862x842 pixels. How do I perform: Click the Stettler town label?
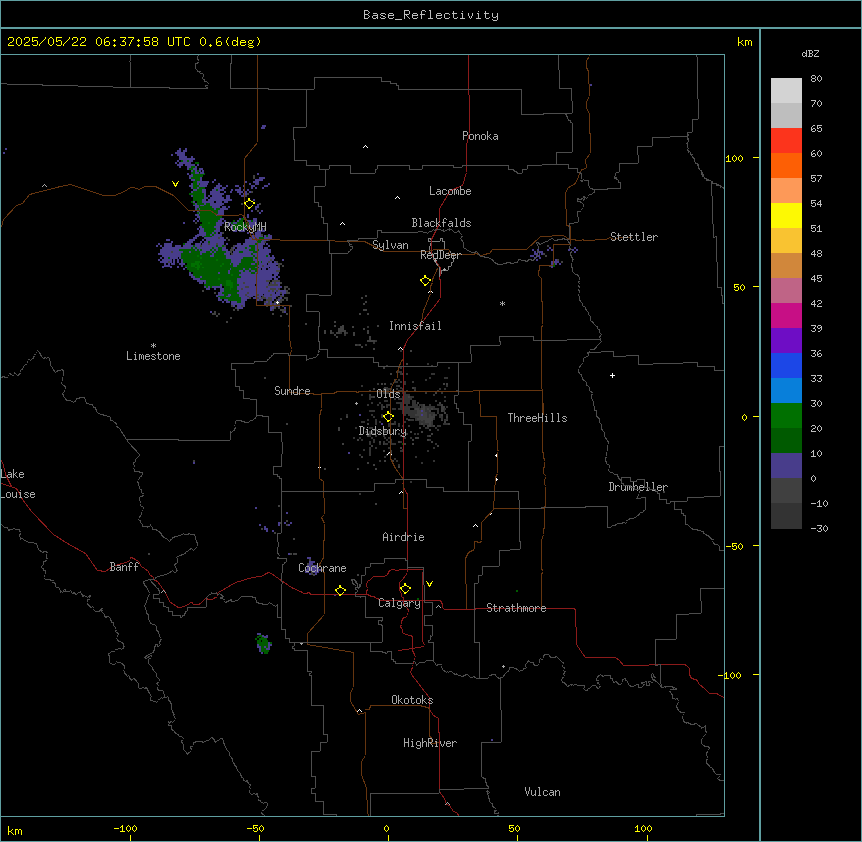(x=634, y=237)
